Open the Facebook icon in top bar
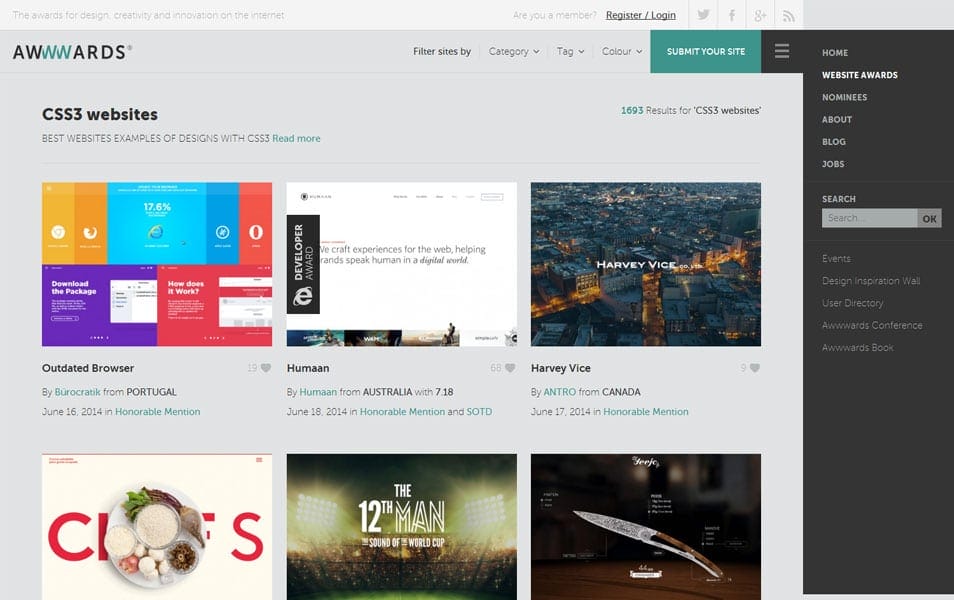 pyautogui.click(x=732, y=15)
